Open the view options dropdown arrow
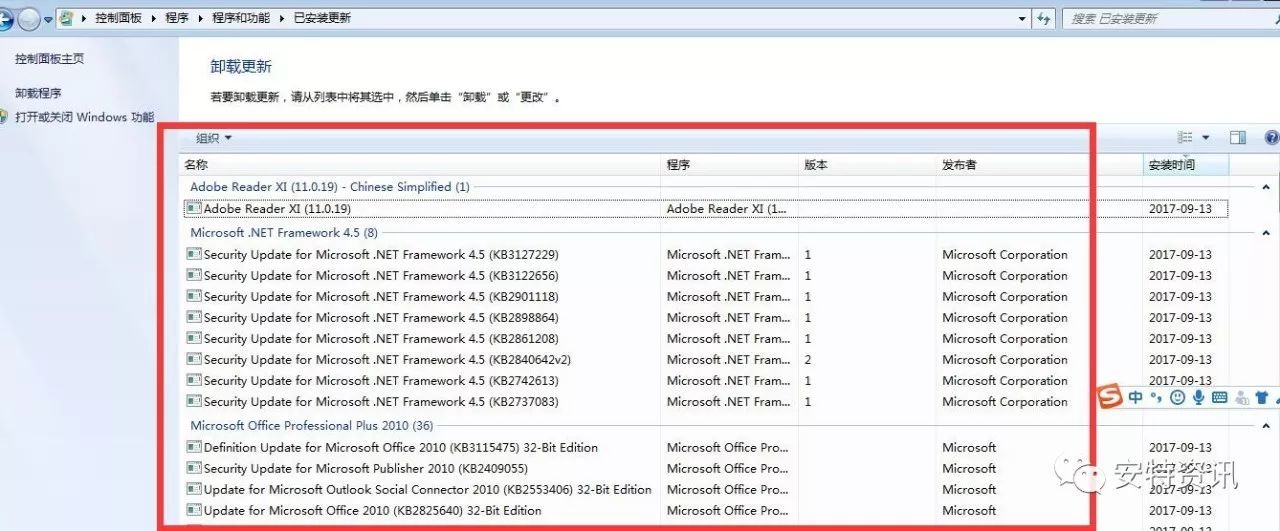Screen dimensions: 1280x531 (x=1205, y=138)
